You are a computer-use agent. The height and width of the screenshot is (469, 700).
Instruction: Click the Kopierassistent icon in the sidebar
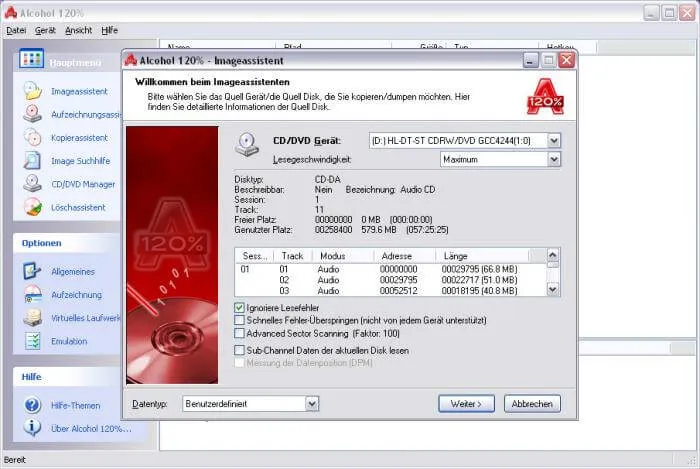(x=33, y=137)
